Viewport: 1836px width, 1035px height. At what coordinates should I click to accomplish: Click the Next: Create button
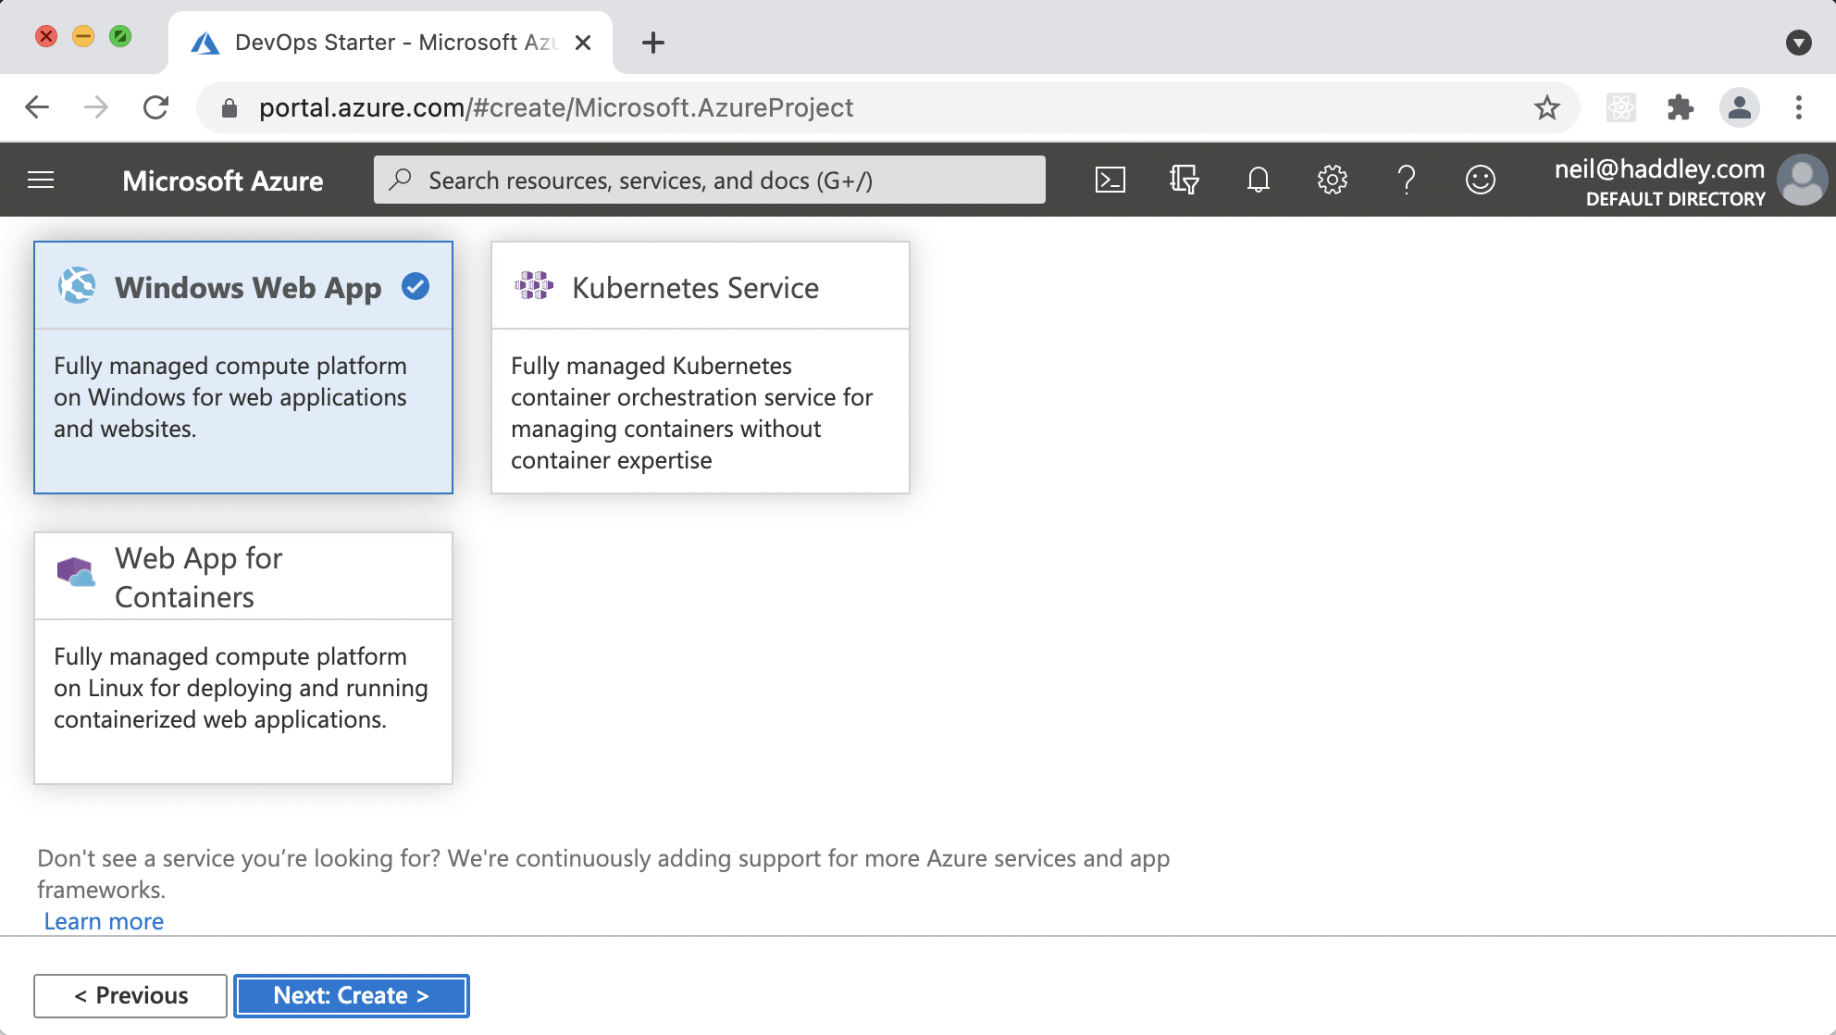coord(351,995)
